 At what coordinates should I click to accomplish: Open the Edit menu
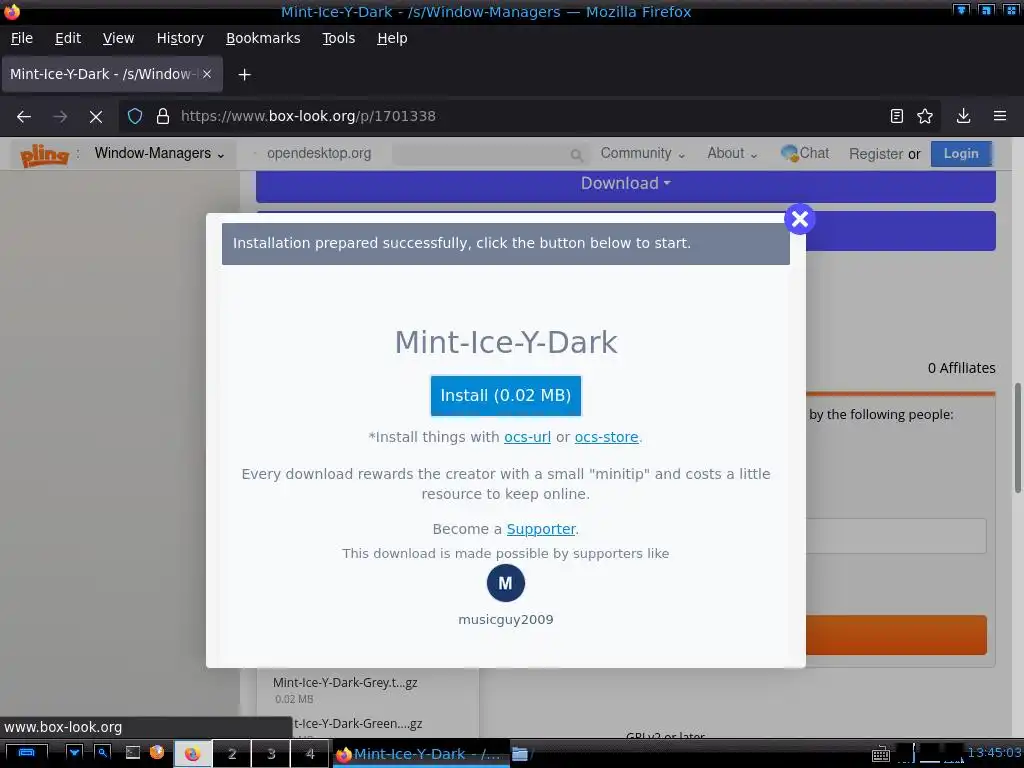68,39
